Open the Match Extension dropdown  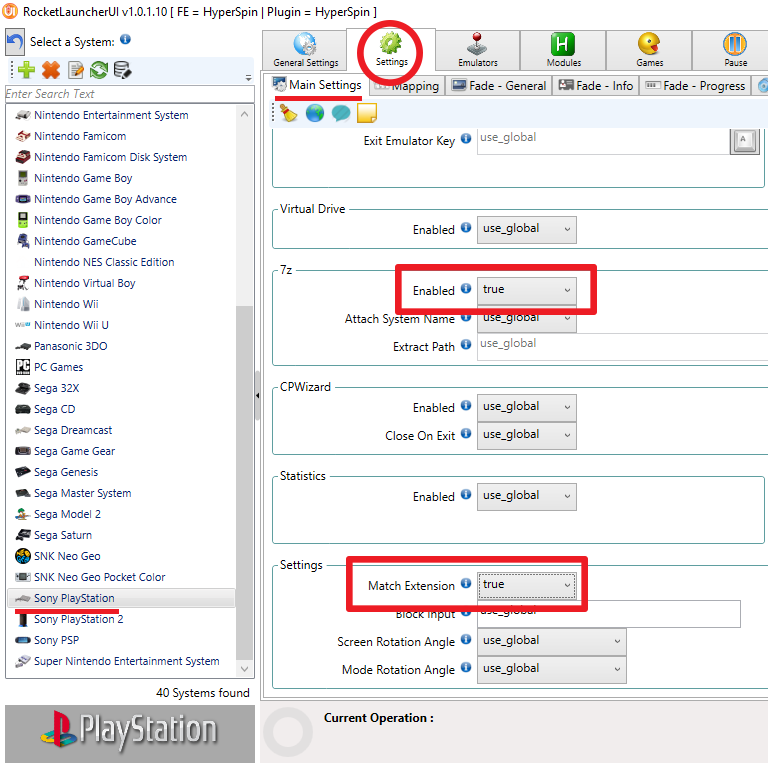[x=527, y=585]
